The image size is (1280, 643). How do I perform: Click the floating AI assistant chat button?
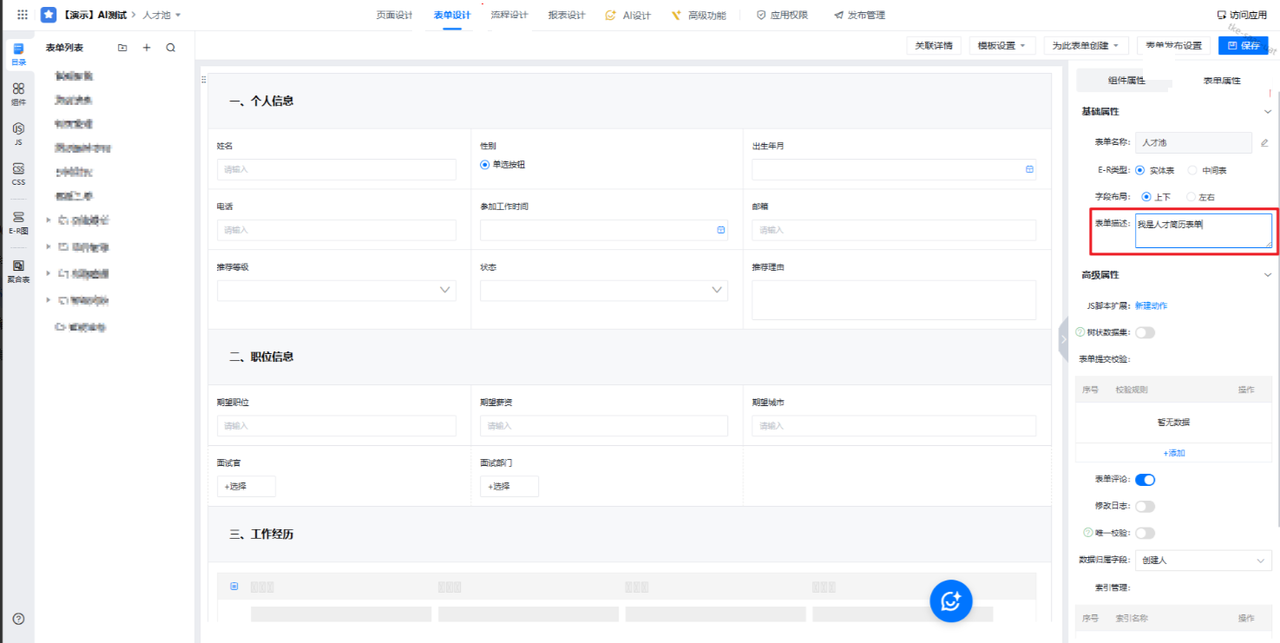point(950,600)
